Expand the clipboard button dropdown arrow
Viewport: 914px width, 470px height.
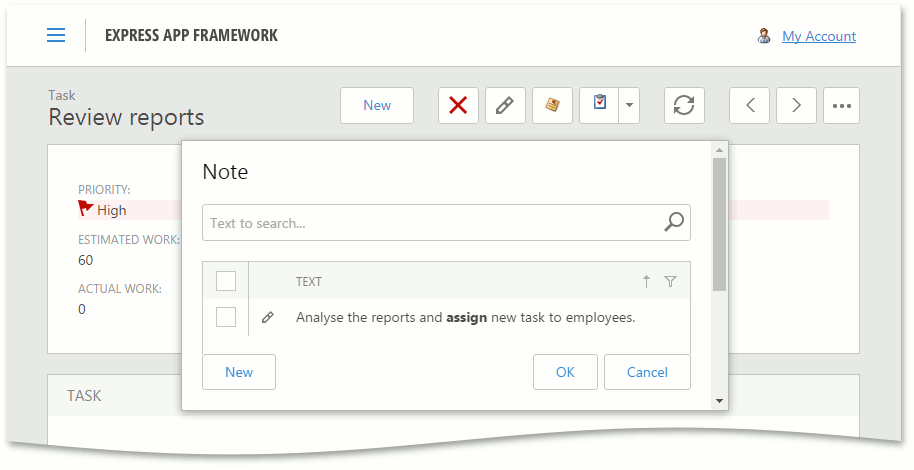point(629,105)
